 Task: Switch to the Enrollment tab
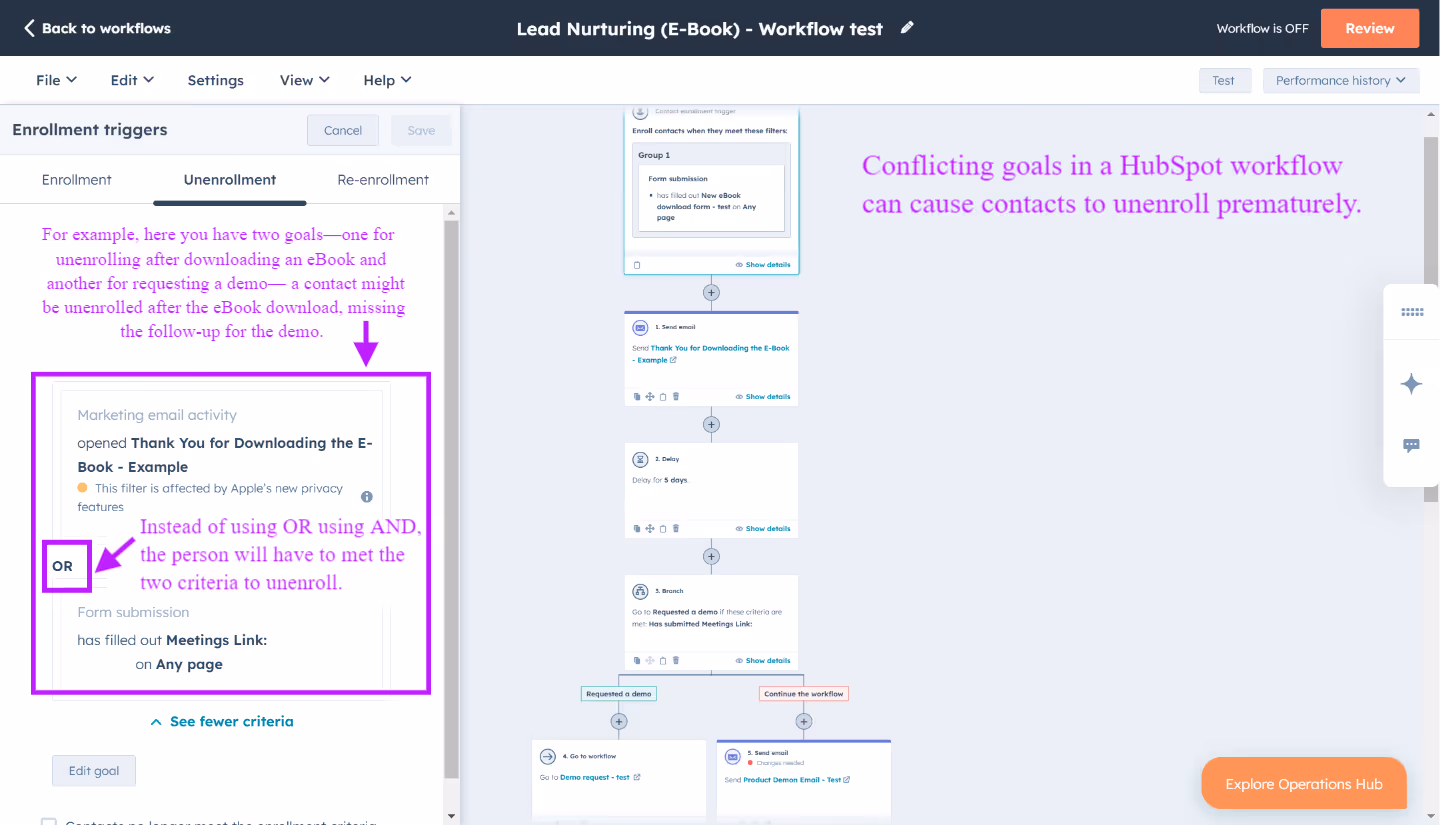pyautogui.click(x=77, y=180)
